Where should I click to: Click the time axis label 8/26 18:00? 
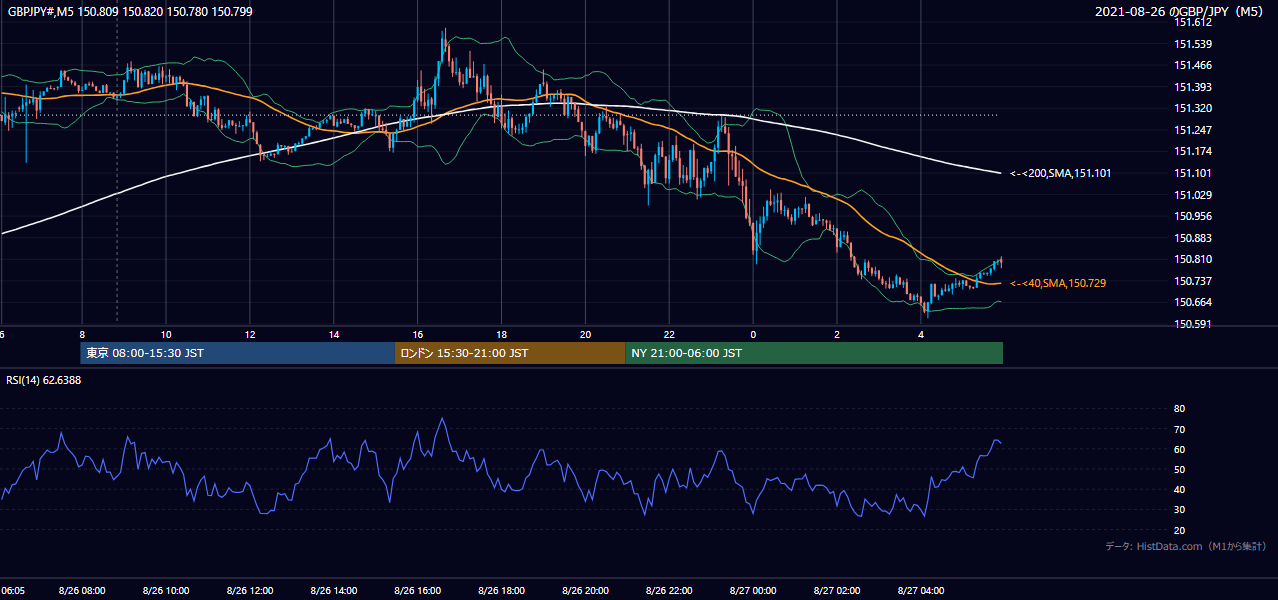coord(501,591)
